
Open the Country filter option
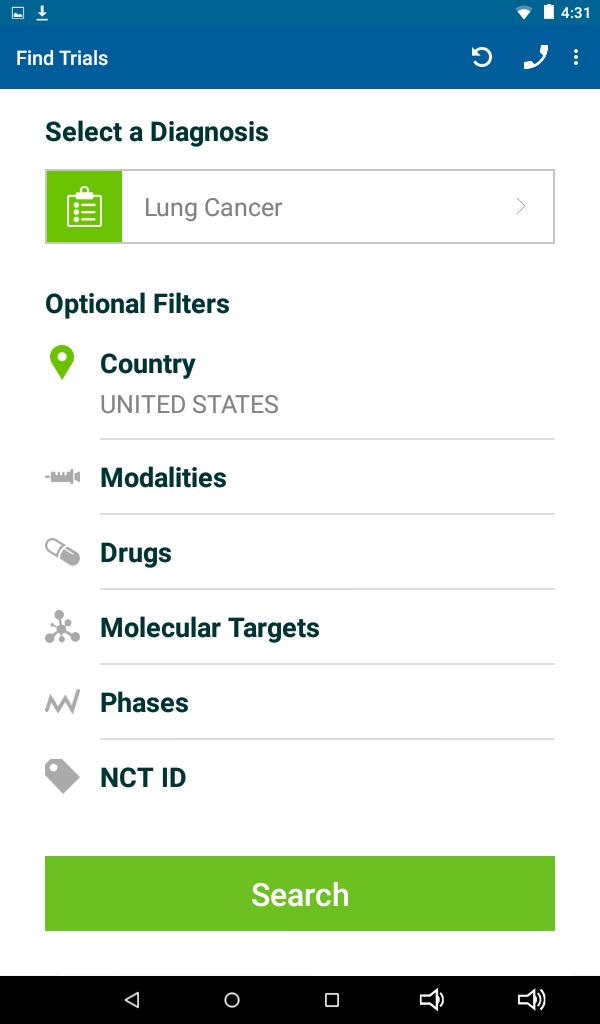[300, 385]
